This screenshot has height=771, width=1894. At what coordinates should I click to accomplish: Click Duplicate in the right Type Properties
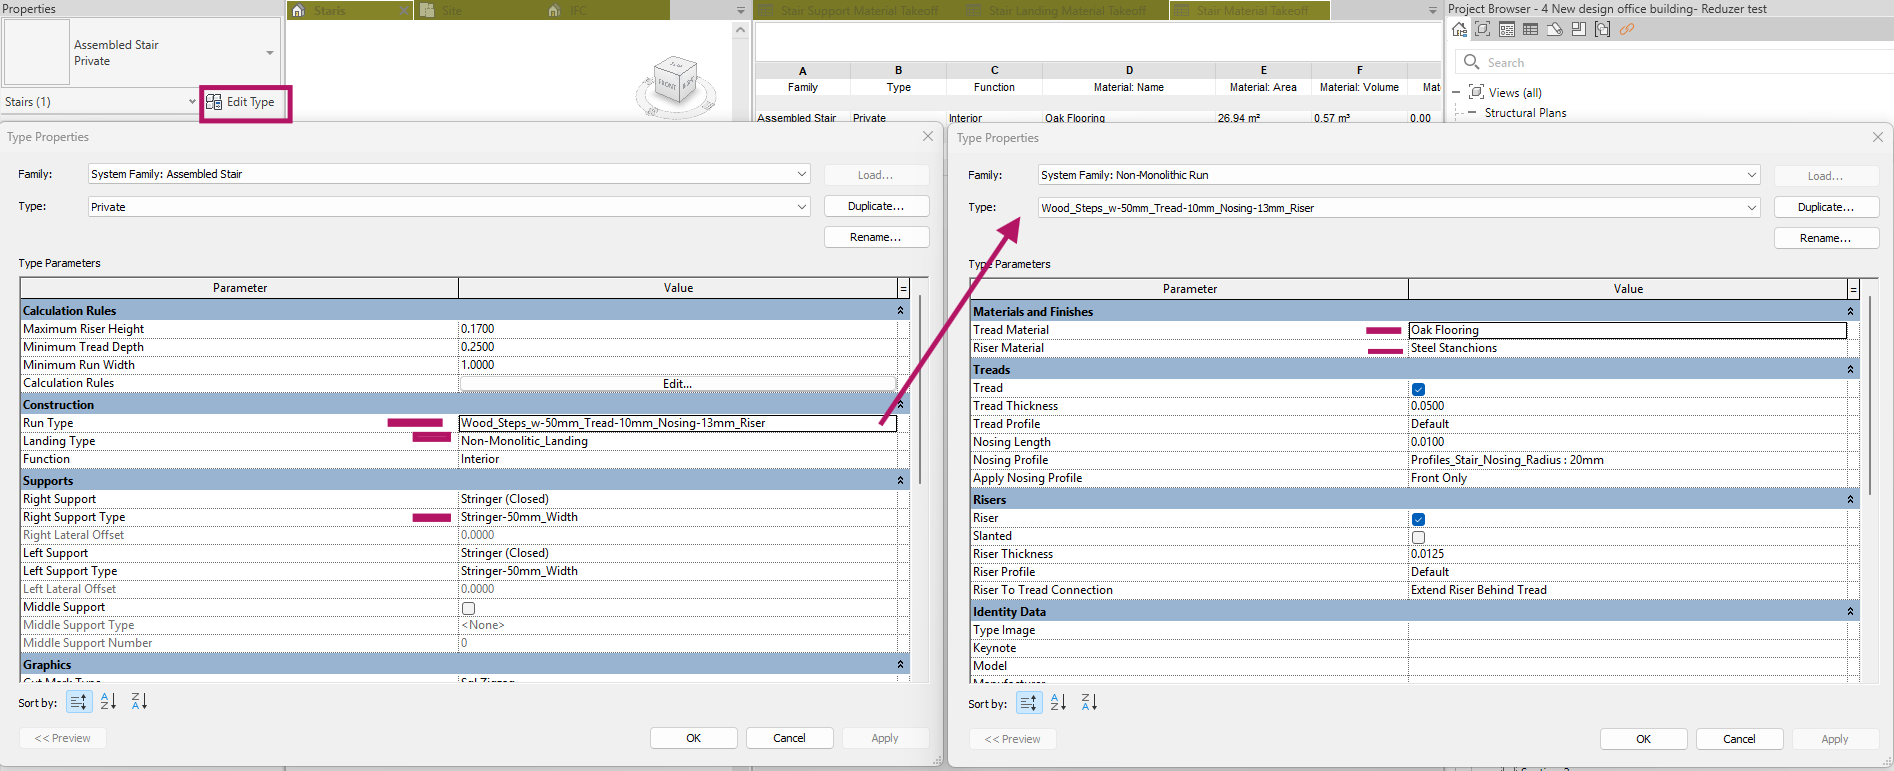[1826, 207]
